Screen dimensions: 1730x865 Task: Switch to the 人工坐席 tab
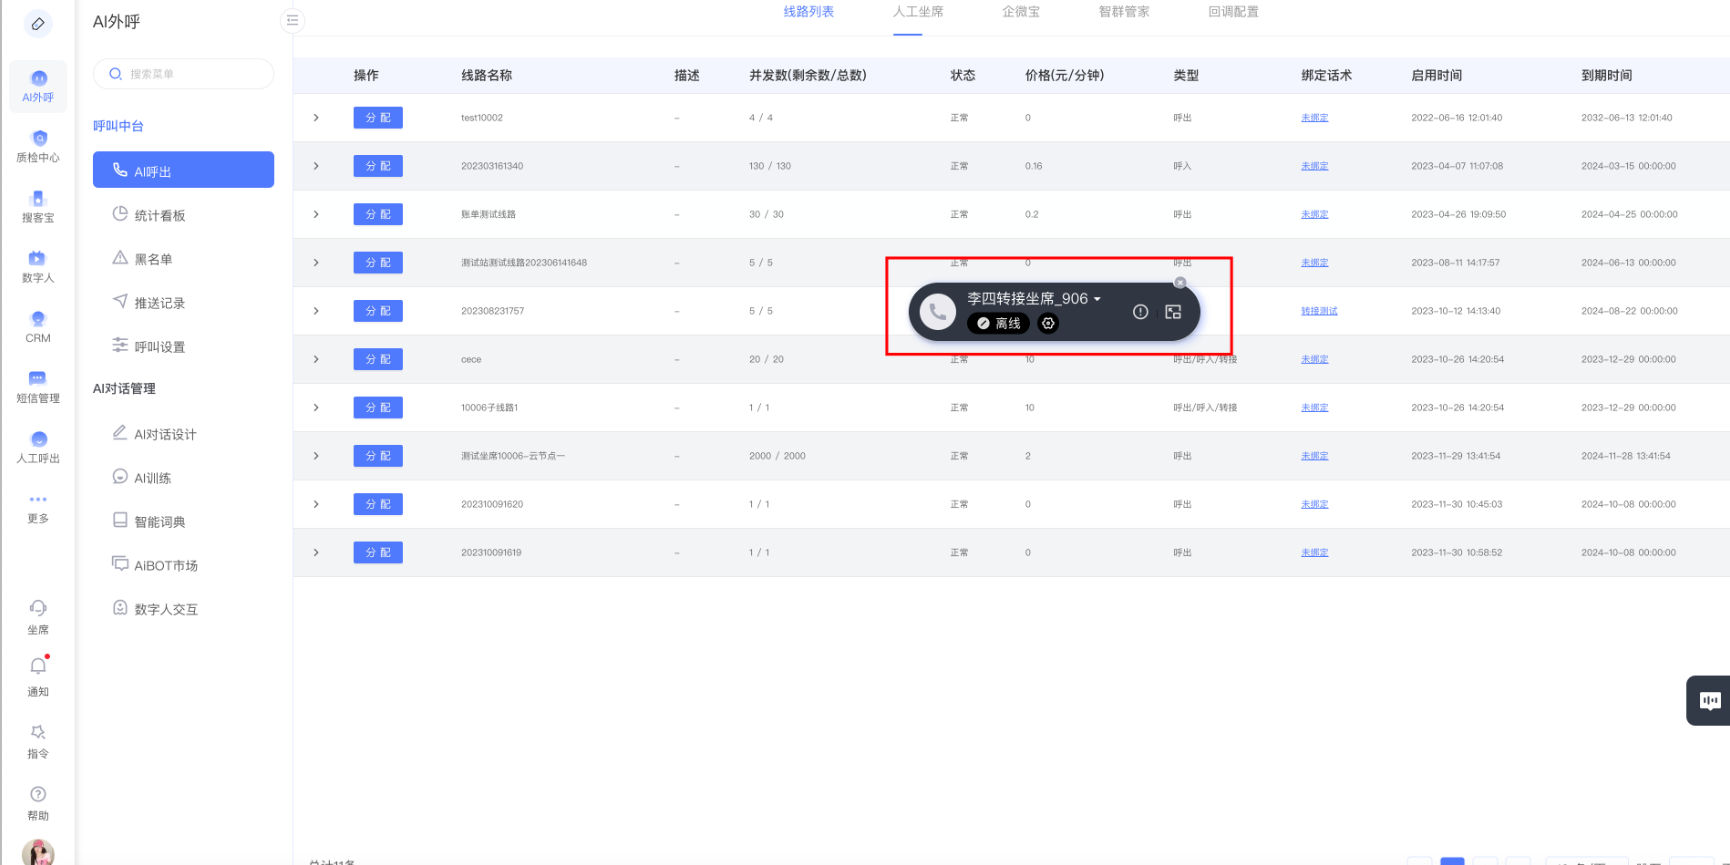click(x=917, y=12)
